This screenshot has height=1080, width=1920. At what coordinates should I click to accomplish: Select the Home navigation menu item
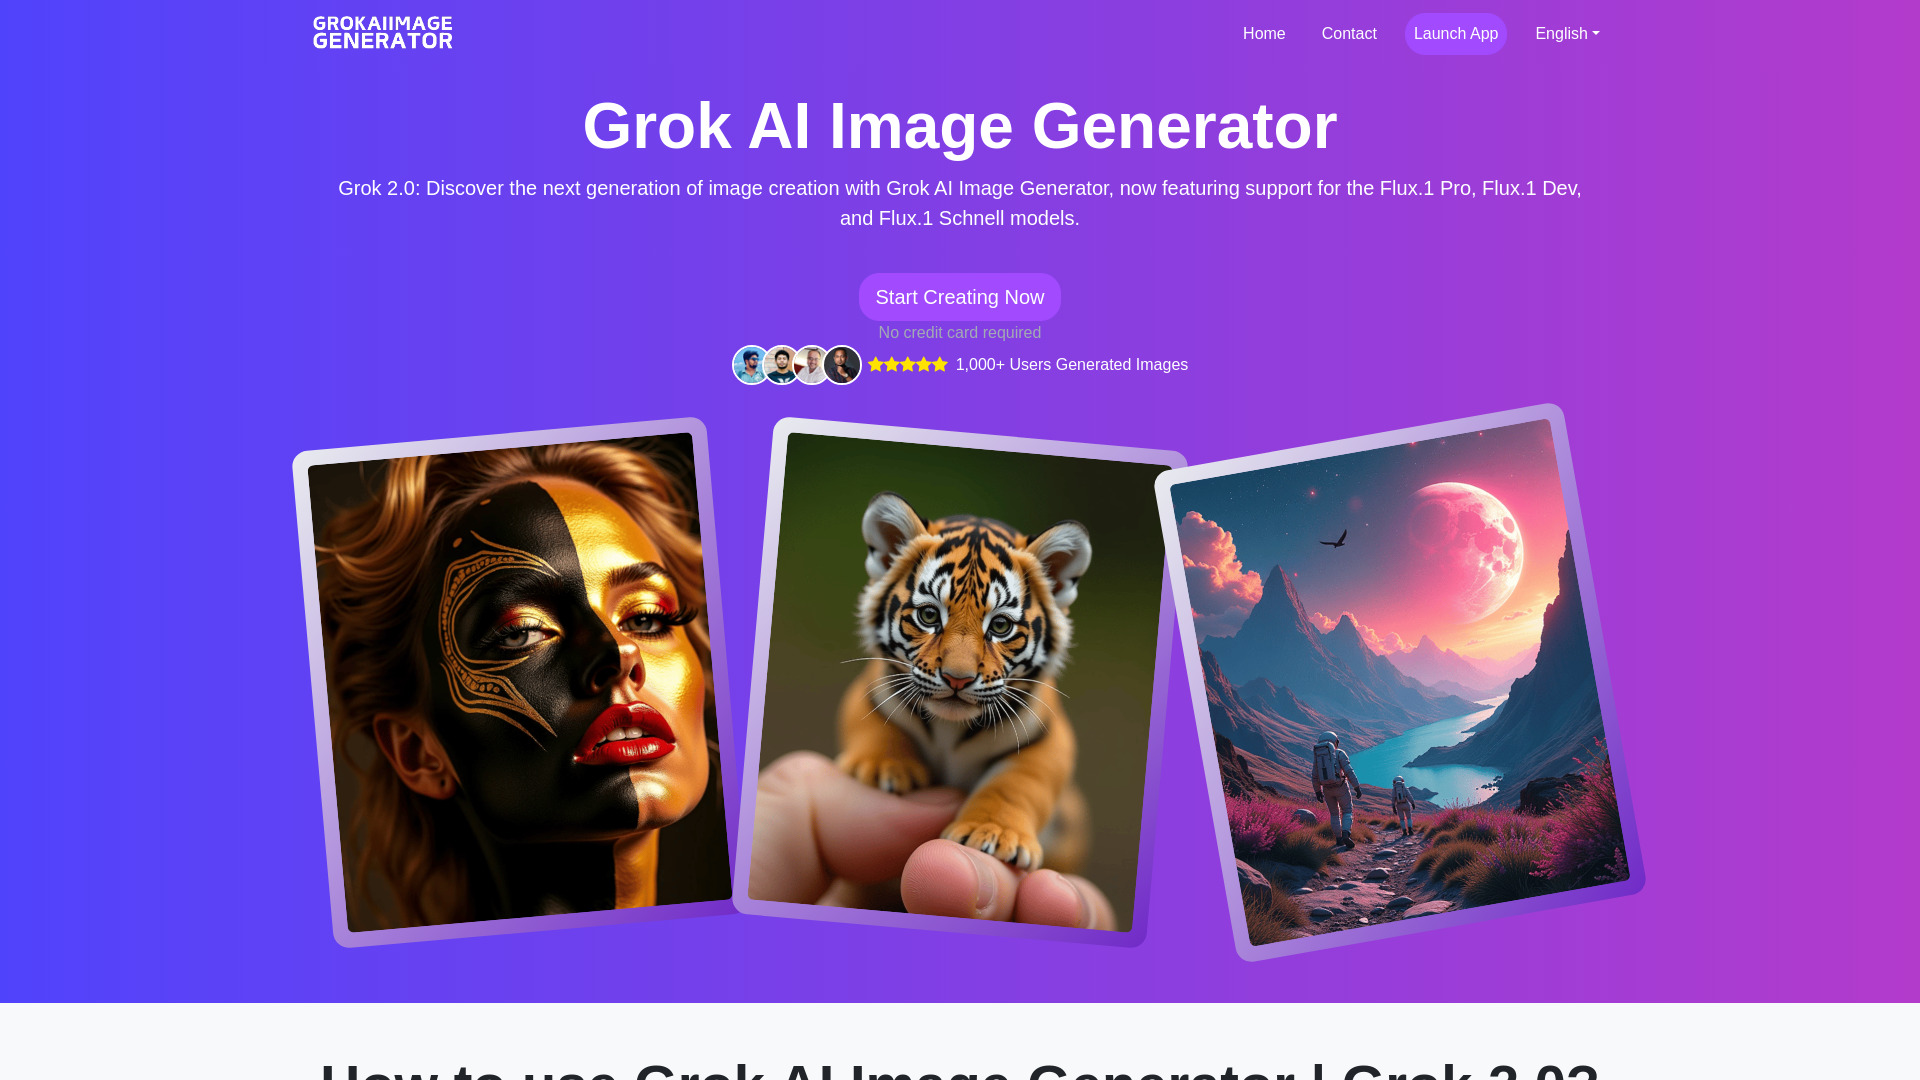click(x=1263, y=33)
